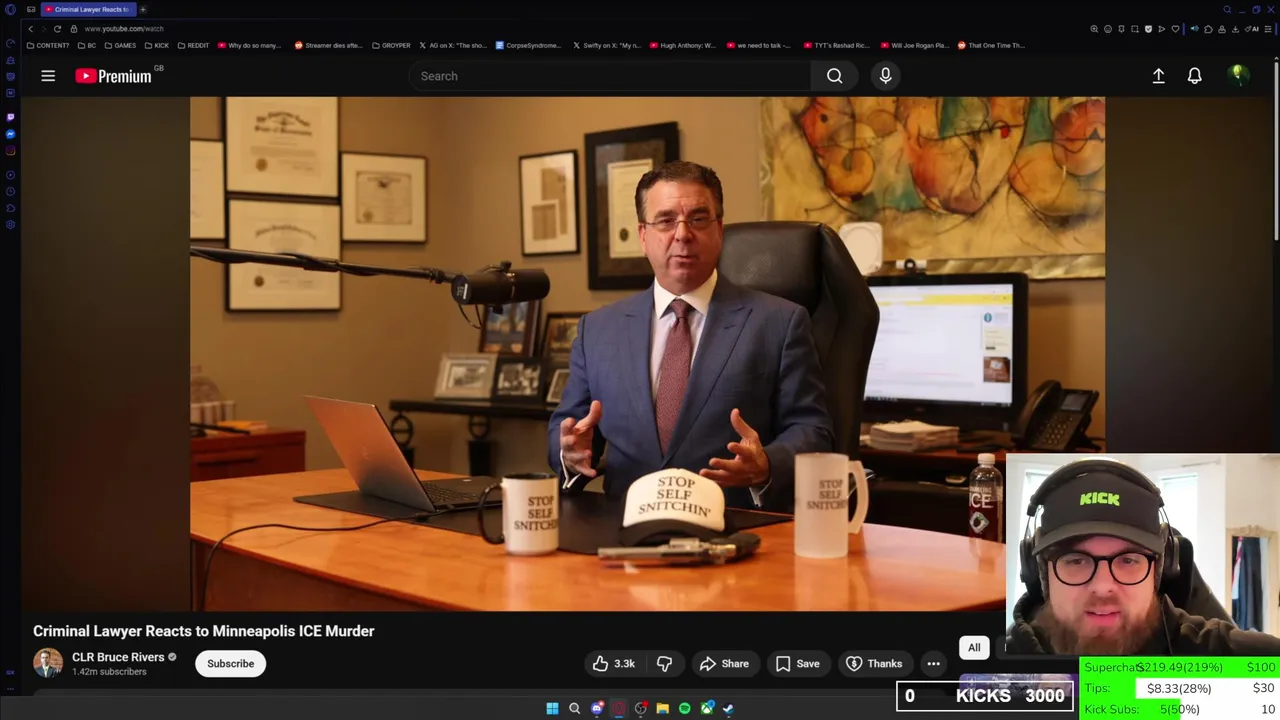Open the 'TYT's Rashad Ric...' bookmark
Image resolution: width=1280 pixels, height=720 pixels.
click(836, 45)
